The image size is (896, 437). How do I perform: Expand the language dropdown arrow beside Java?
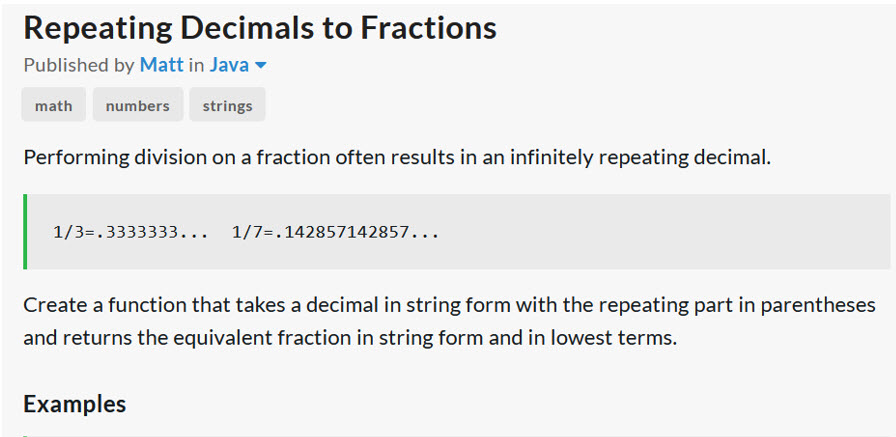pyautogui.click(x=261, y=66)
